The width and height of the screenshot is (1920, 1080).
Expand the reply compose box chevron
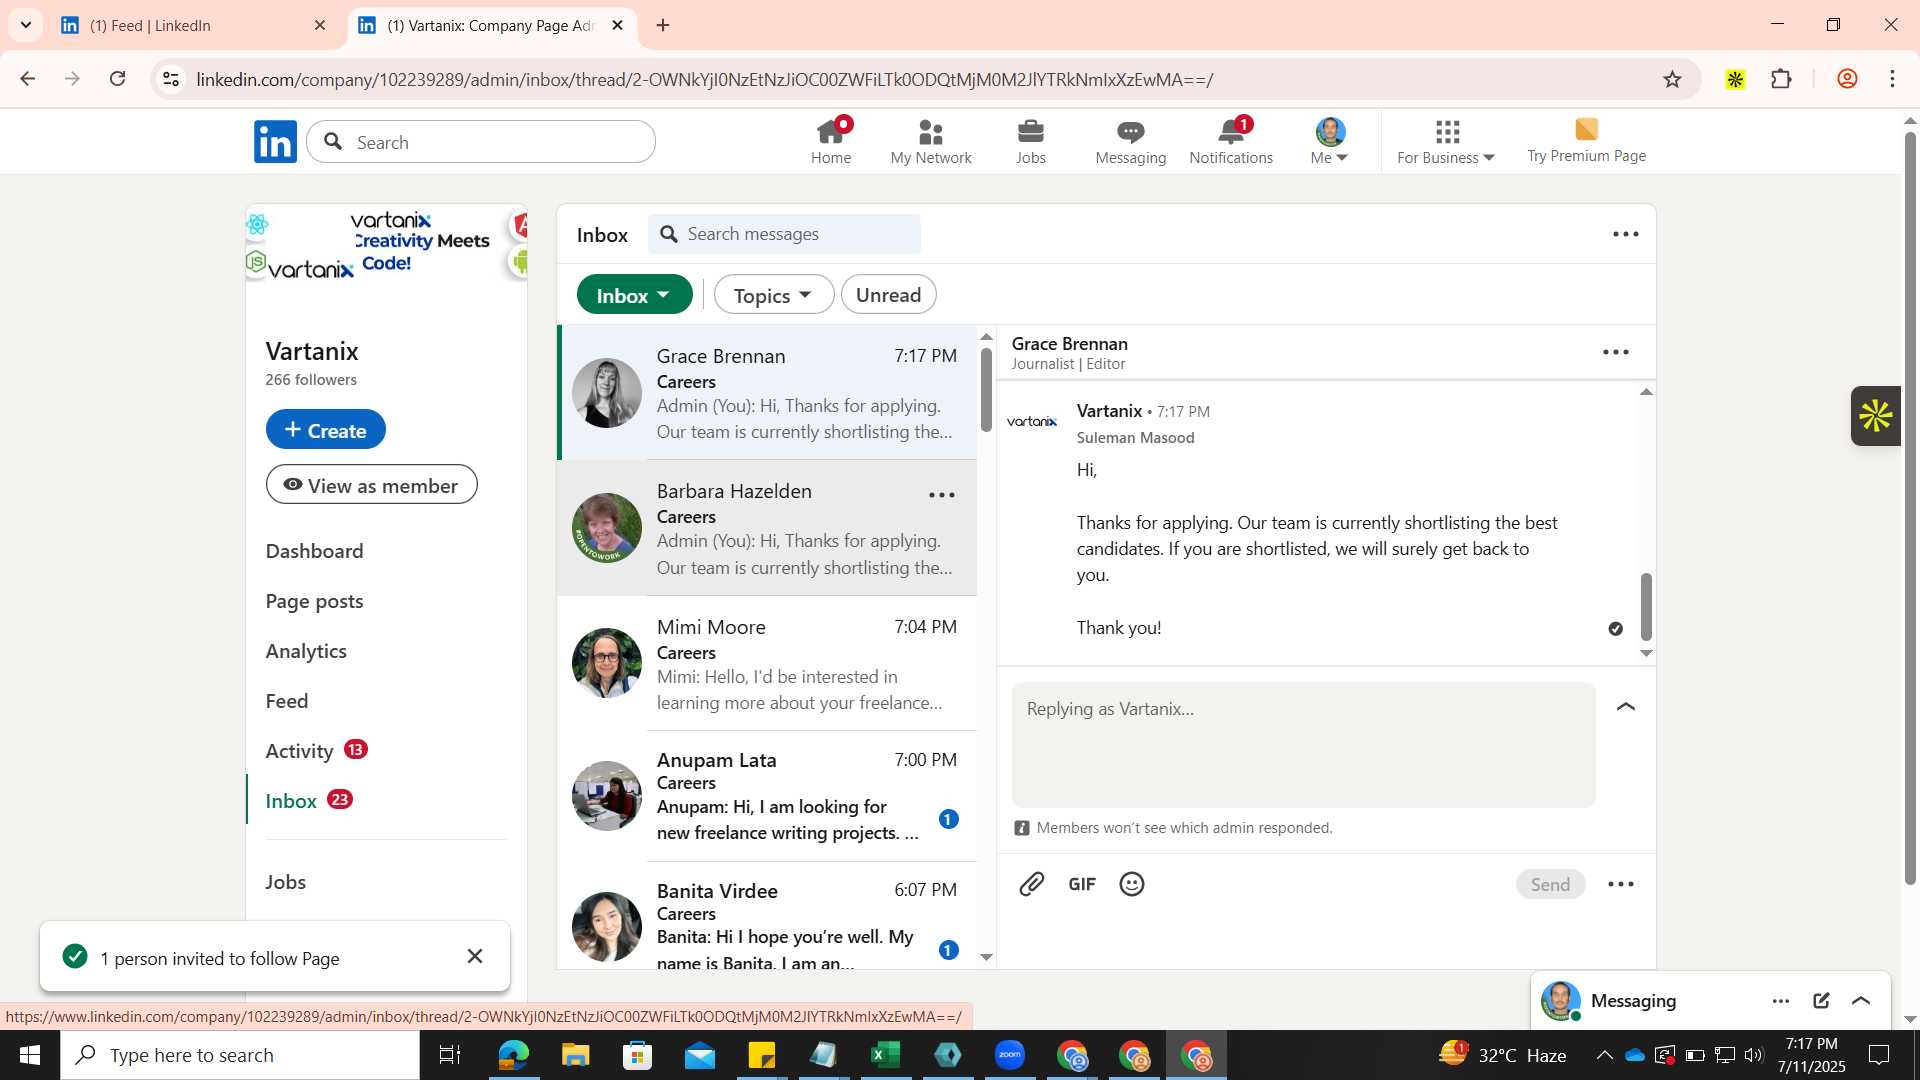(1626, 707)
